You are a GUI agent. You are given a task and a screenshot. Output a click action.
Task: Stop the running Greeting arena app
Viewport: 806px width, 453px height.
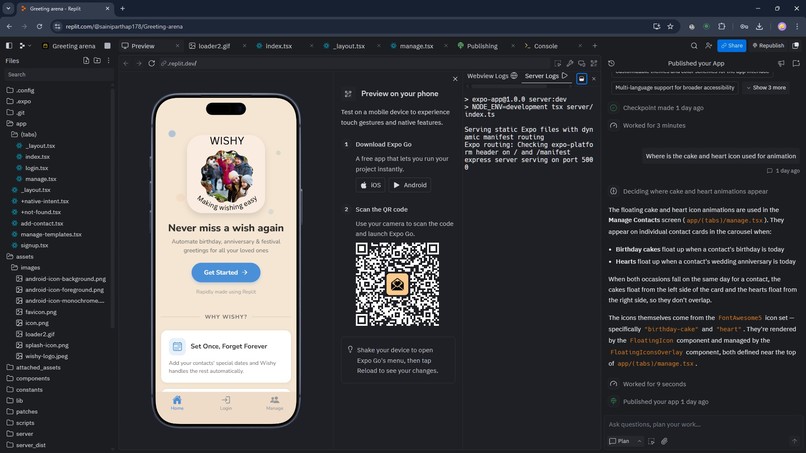tap(107, 46)
